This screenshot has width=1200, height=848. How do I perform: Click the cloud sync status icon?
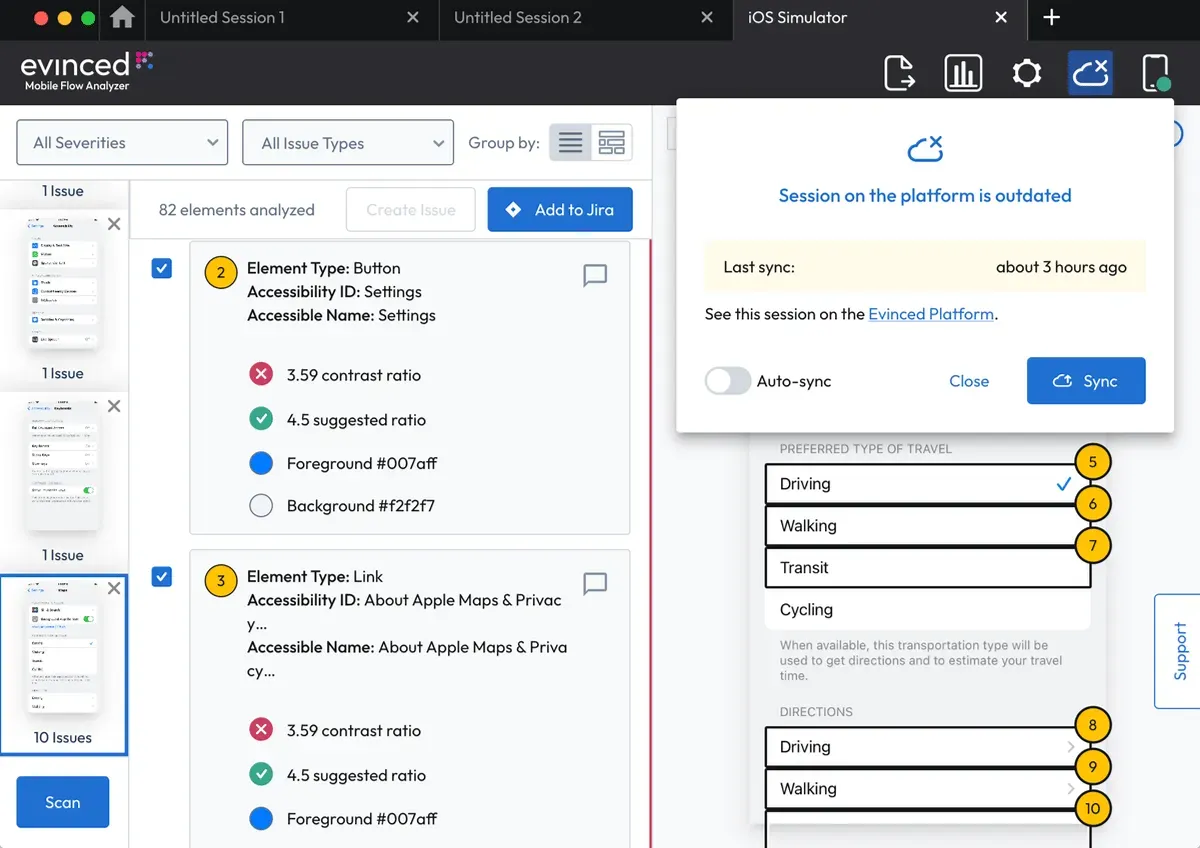click(x=1090, y=73)
